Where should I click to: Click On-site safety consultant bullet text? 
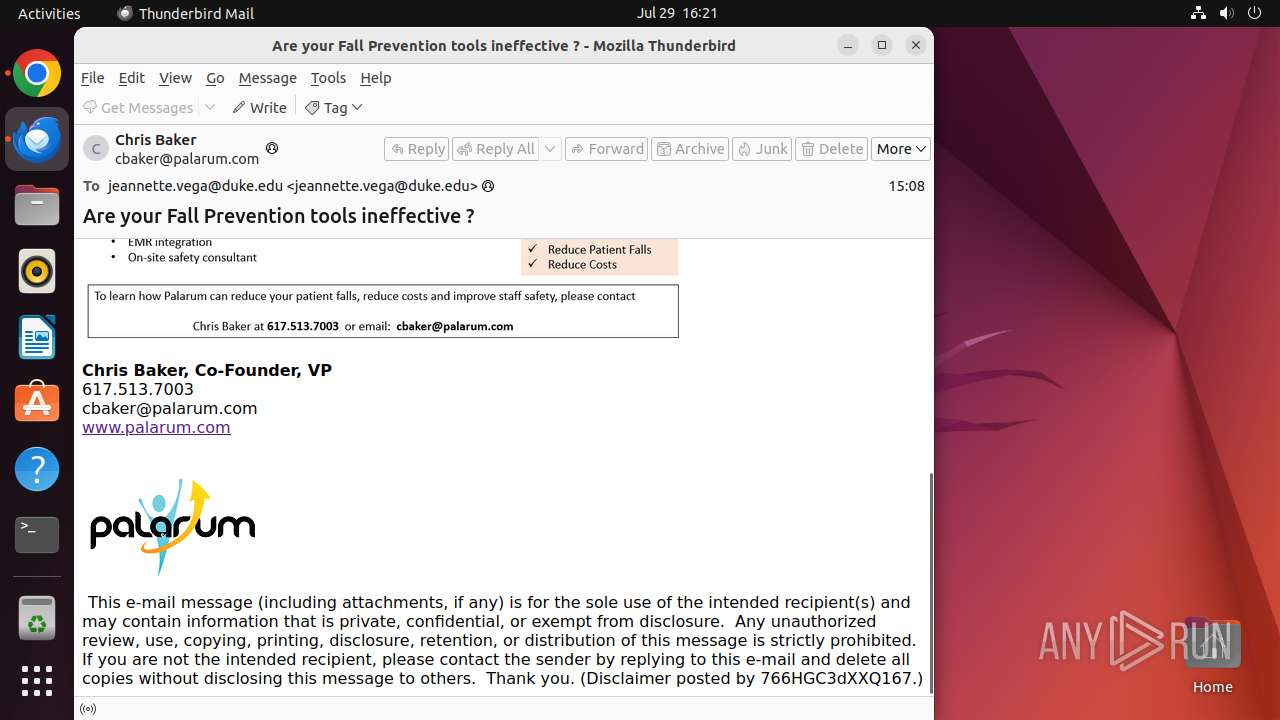[192, 257]
